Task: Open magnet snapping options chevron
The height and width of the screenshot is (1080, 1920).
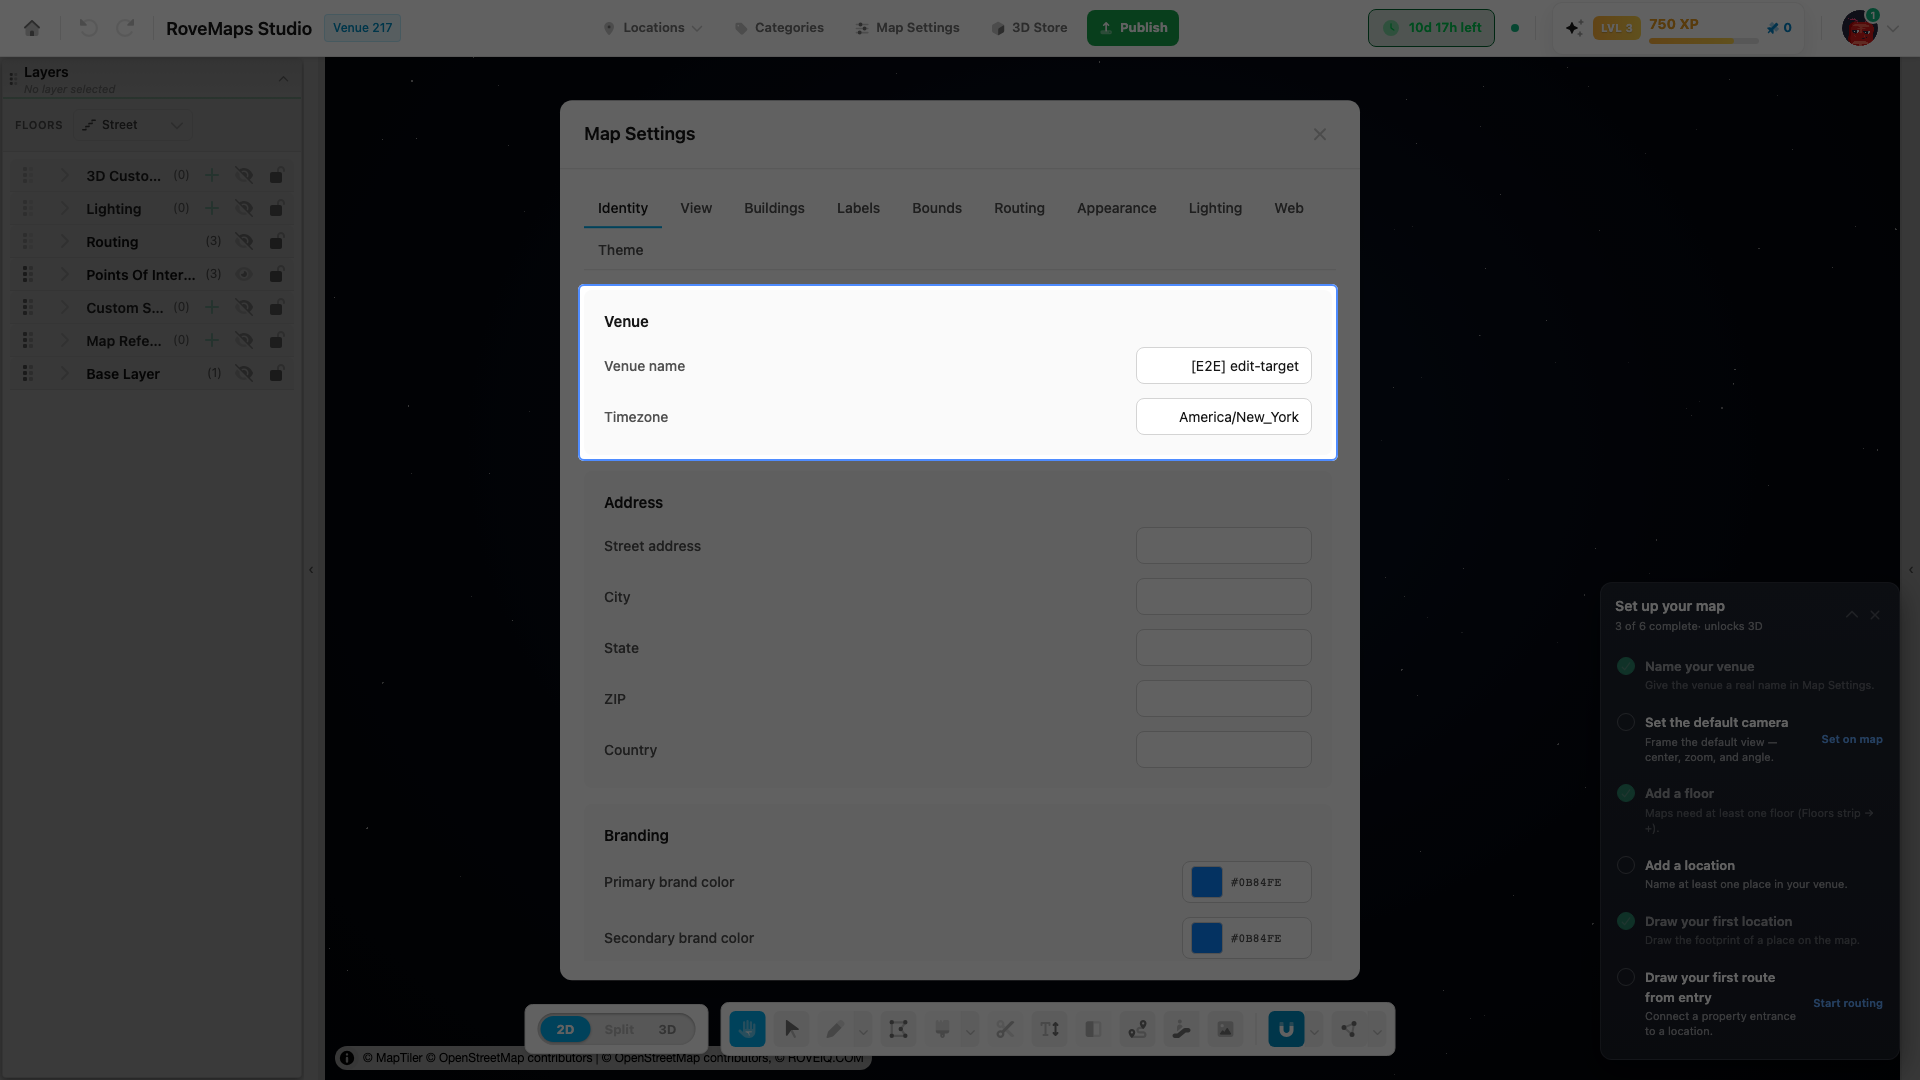Action: tap(1315, 1031)
